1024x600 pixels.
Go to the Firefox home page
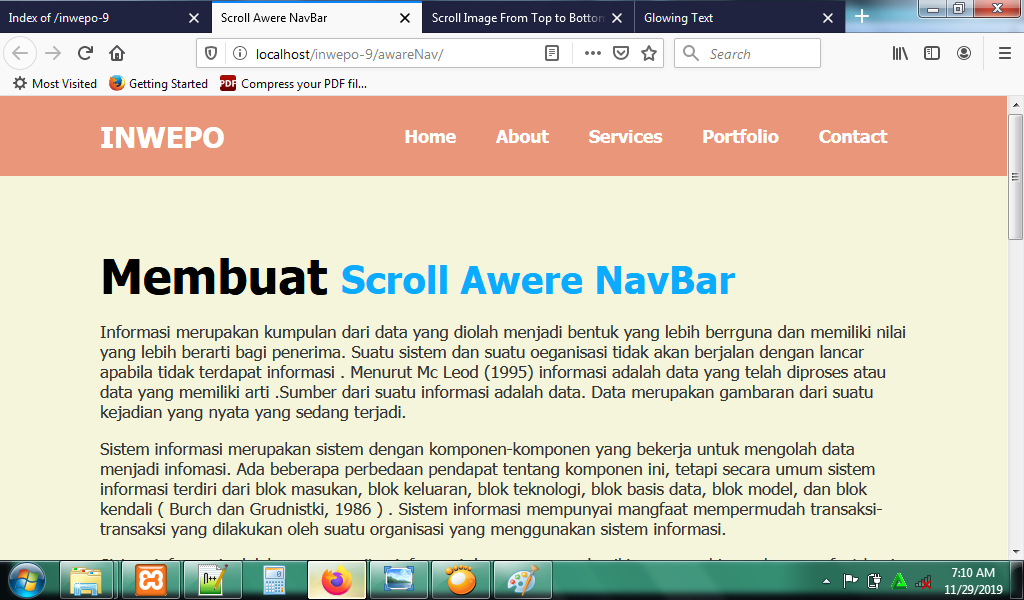(117, 53)
